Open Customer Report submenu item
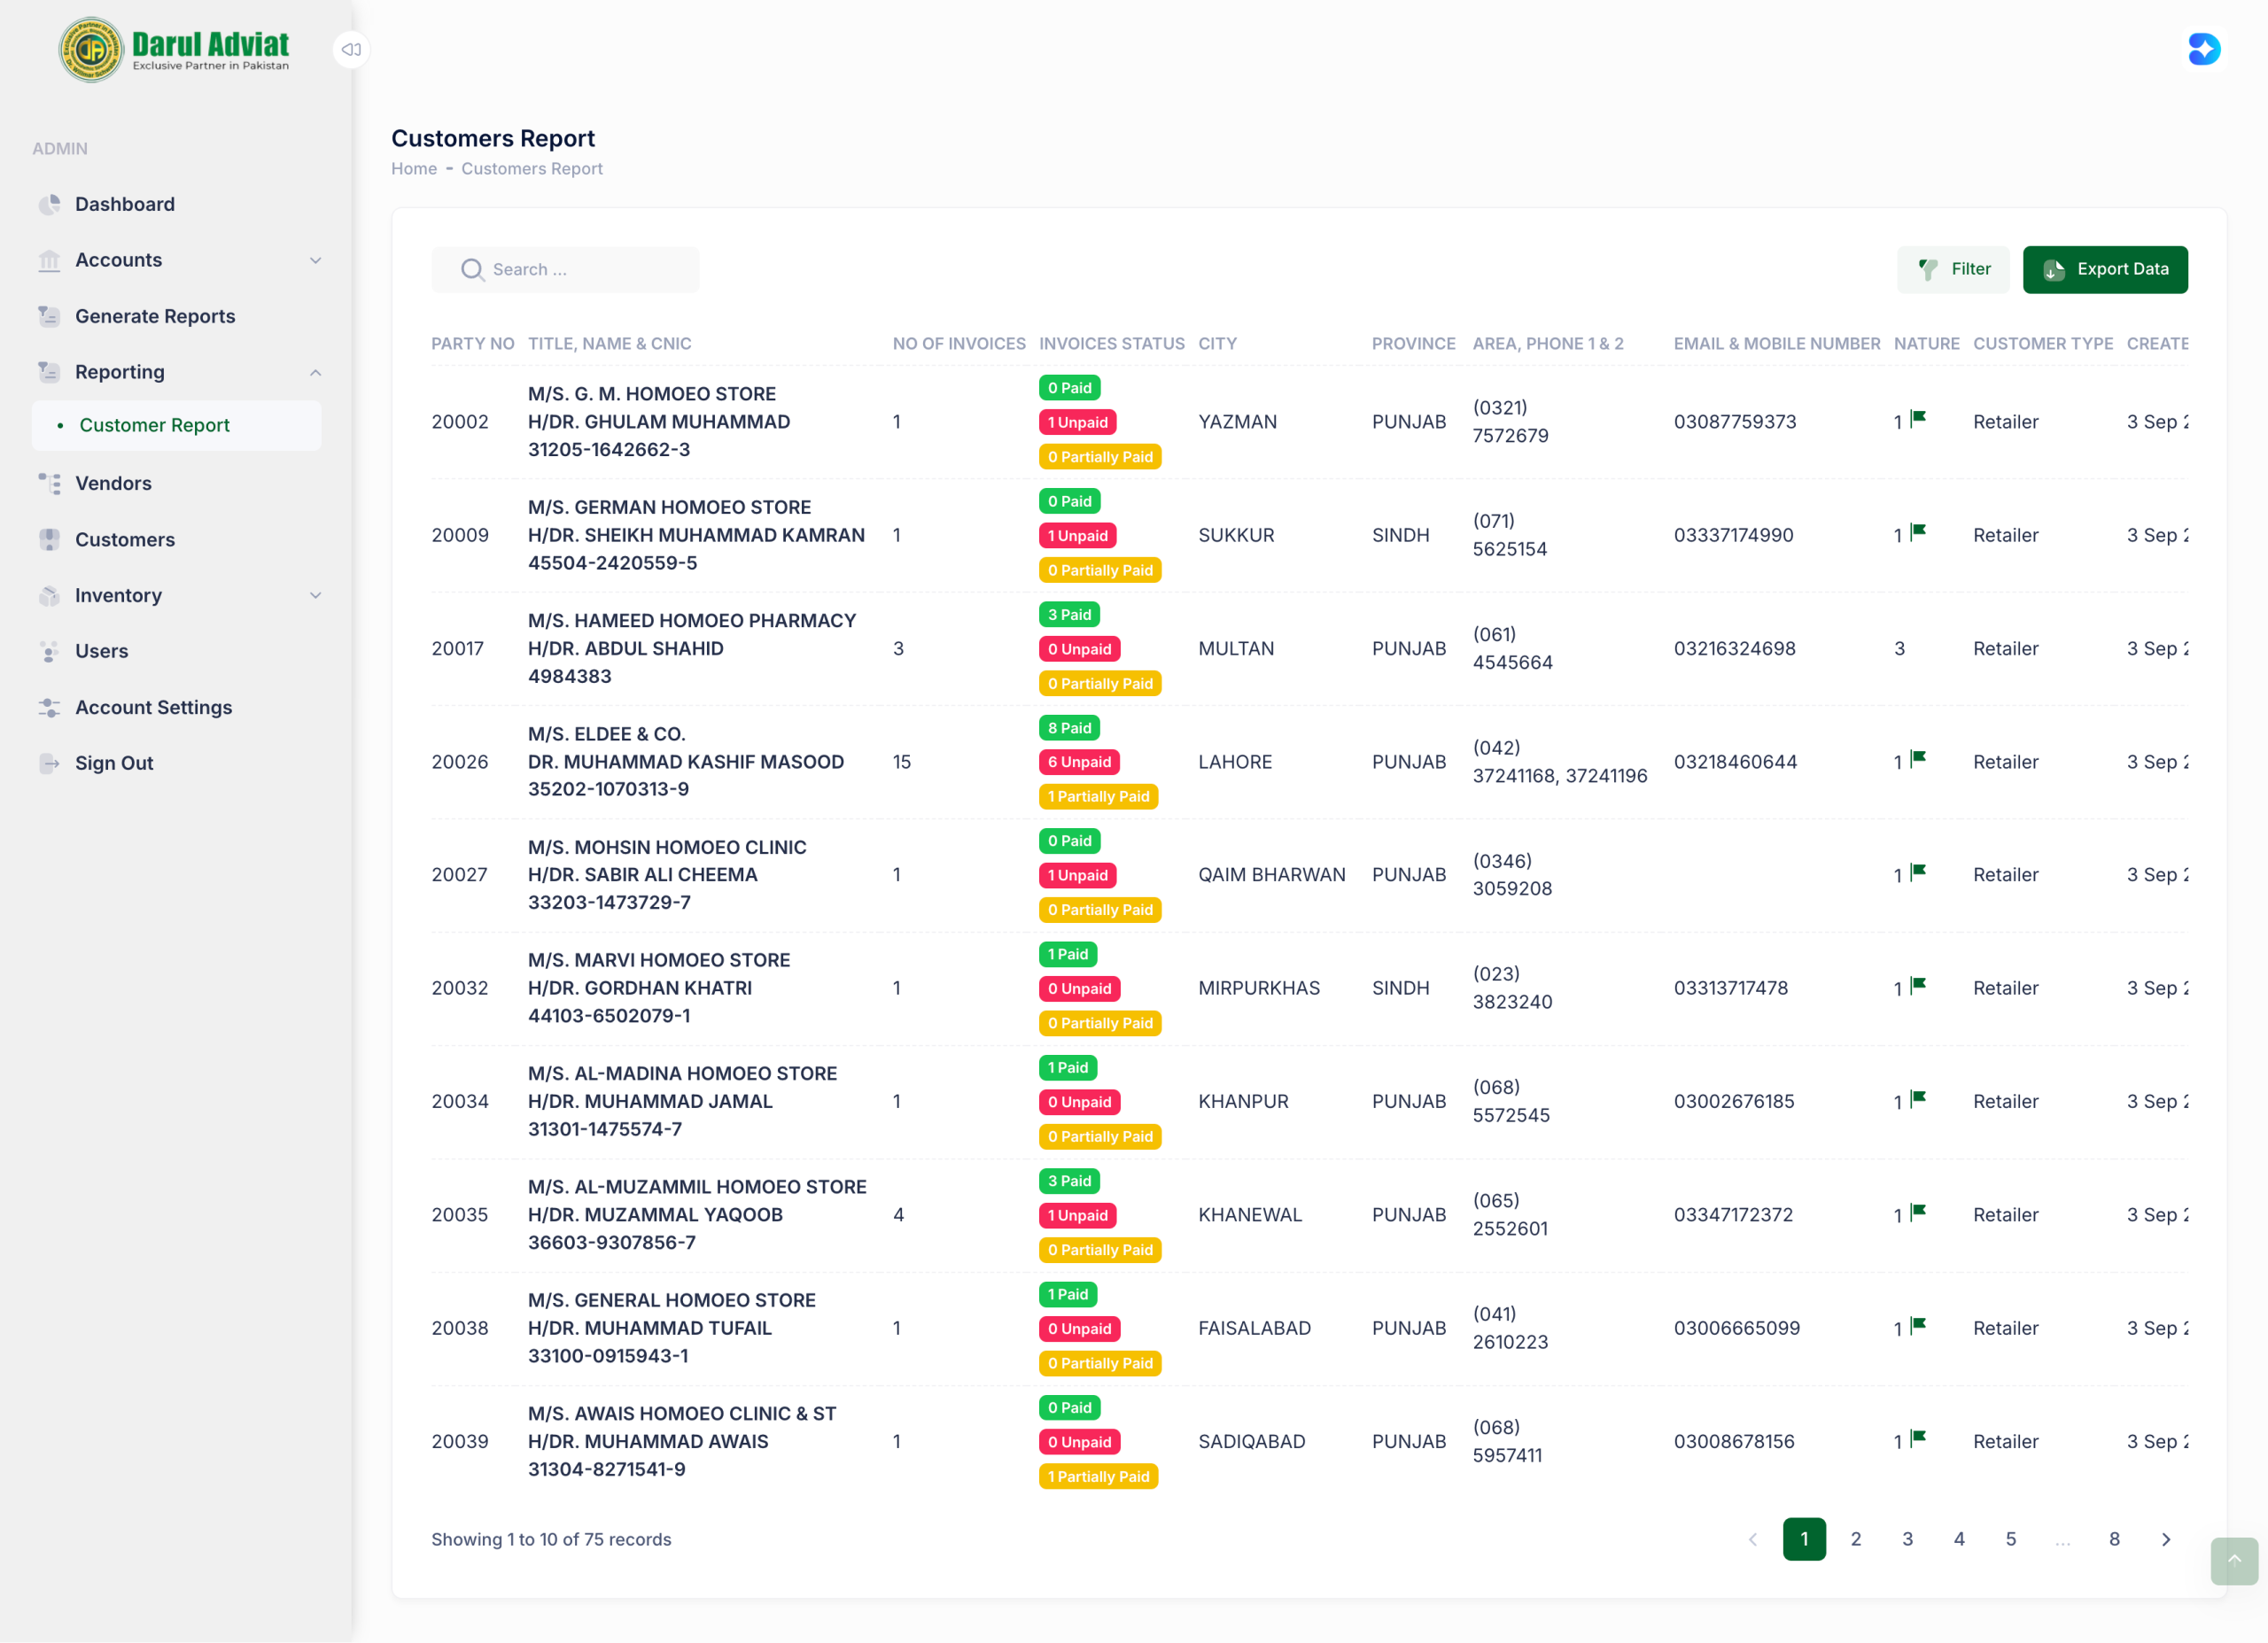The height and width of the screenshot is (1643, 2268). pos(177,425)
